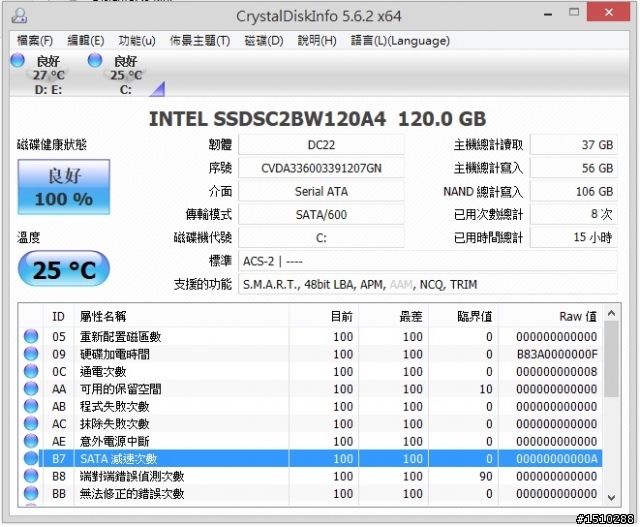
Task: Click status orb for attribute 05
Action: [x=31, y=336]
